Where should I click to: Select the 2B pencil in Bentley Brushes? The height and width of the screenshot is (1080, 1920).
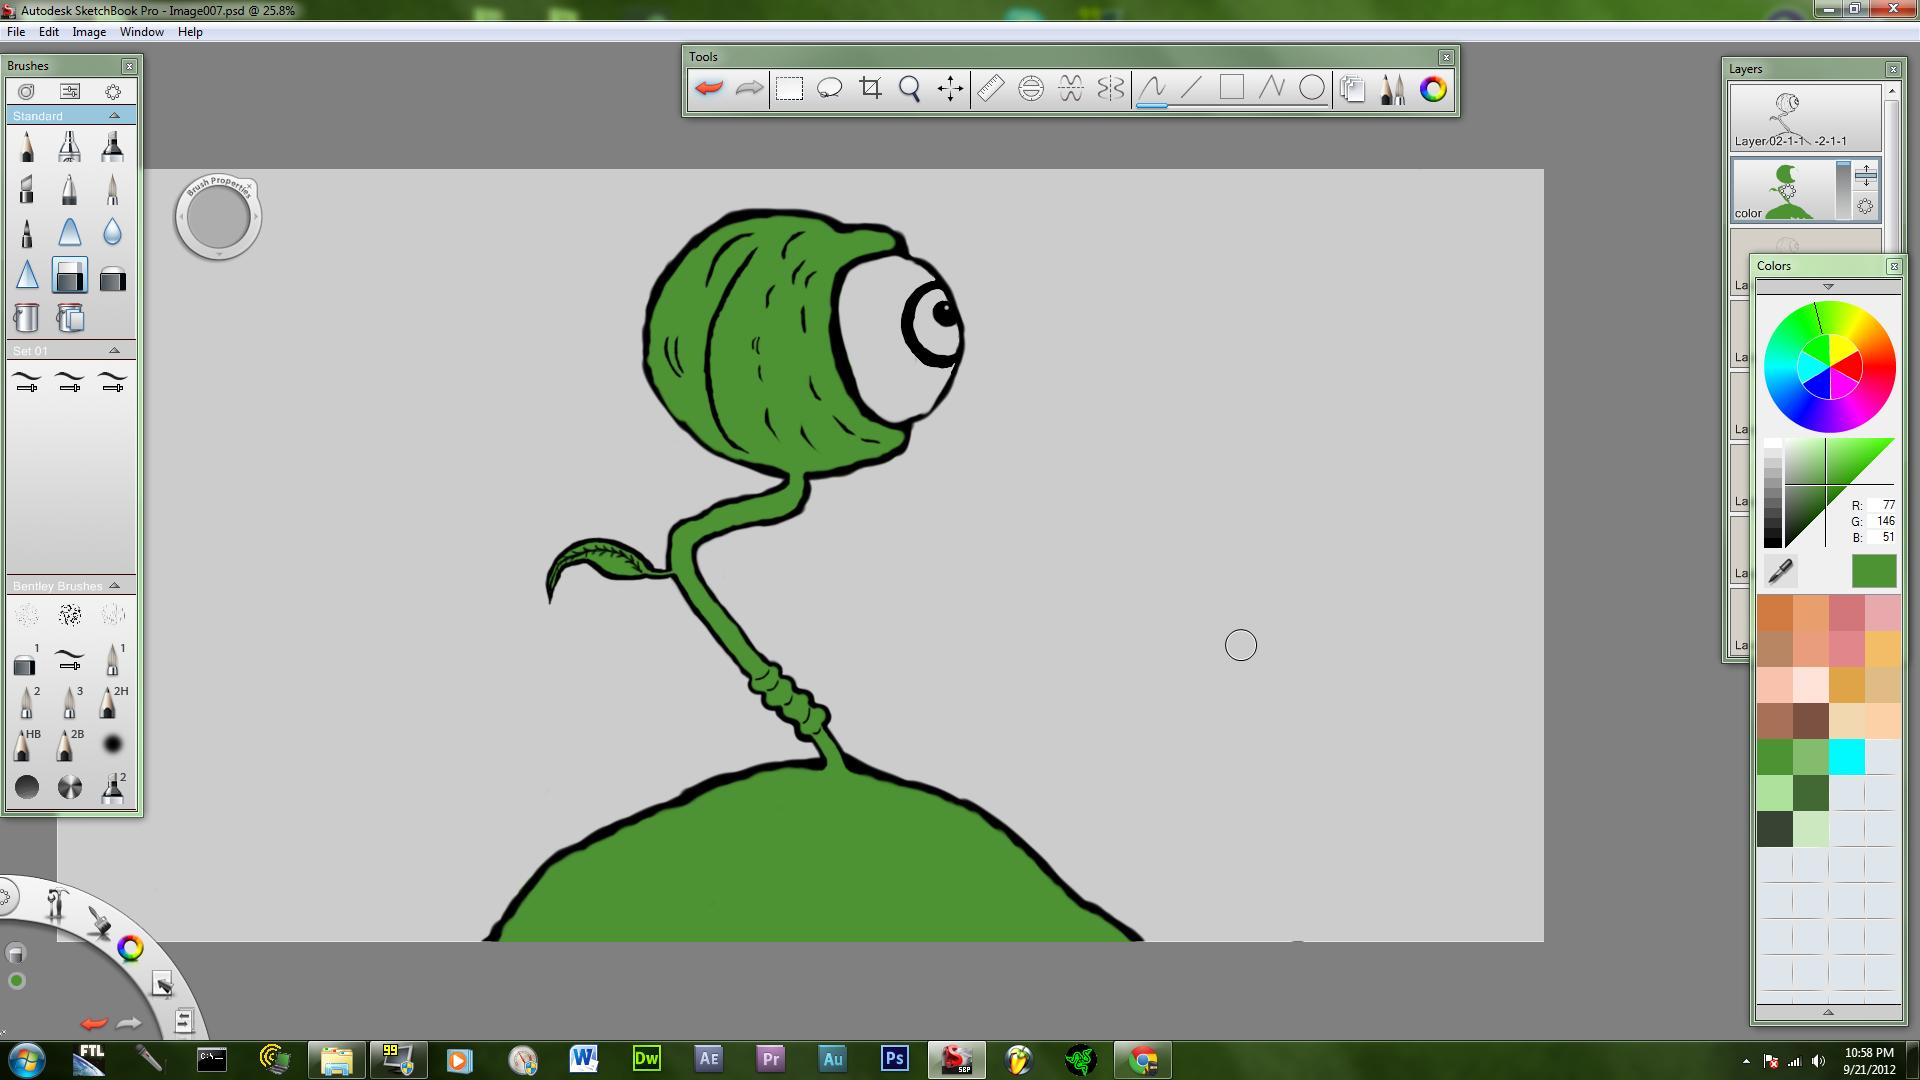[x=69, y=744]
